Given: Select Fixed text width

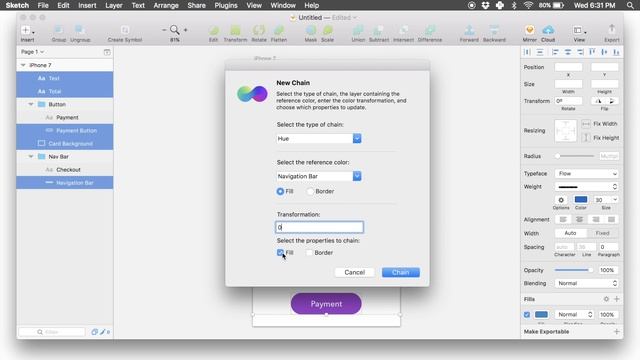Looking at the screenshot, I should coord(602,233).
